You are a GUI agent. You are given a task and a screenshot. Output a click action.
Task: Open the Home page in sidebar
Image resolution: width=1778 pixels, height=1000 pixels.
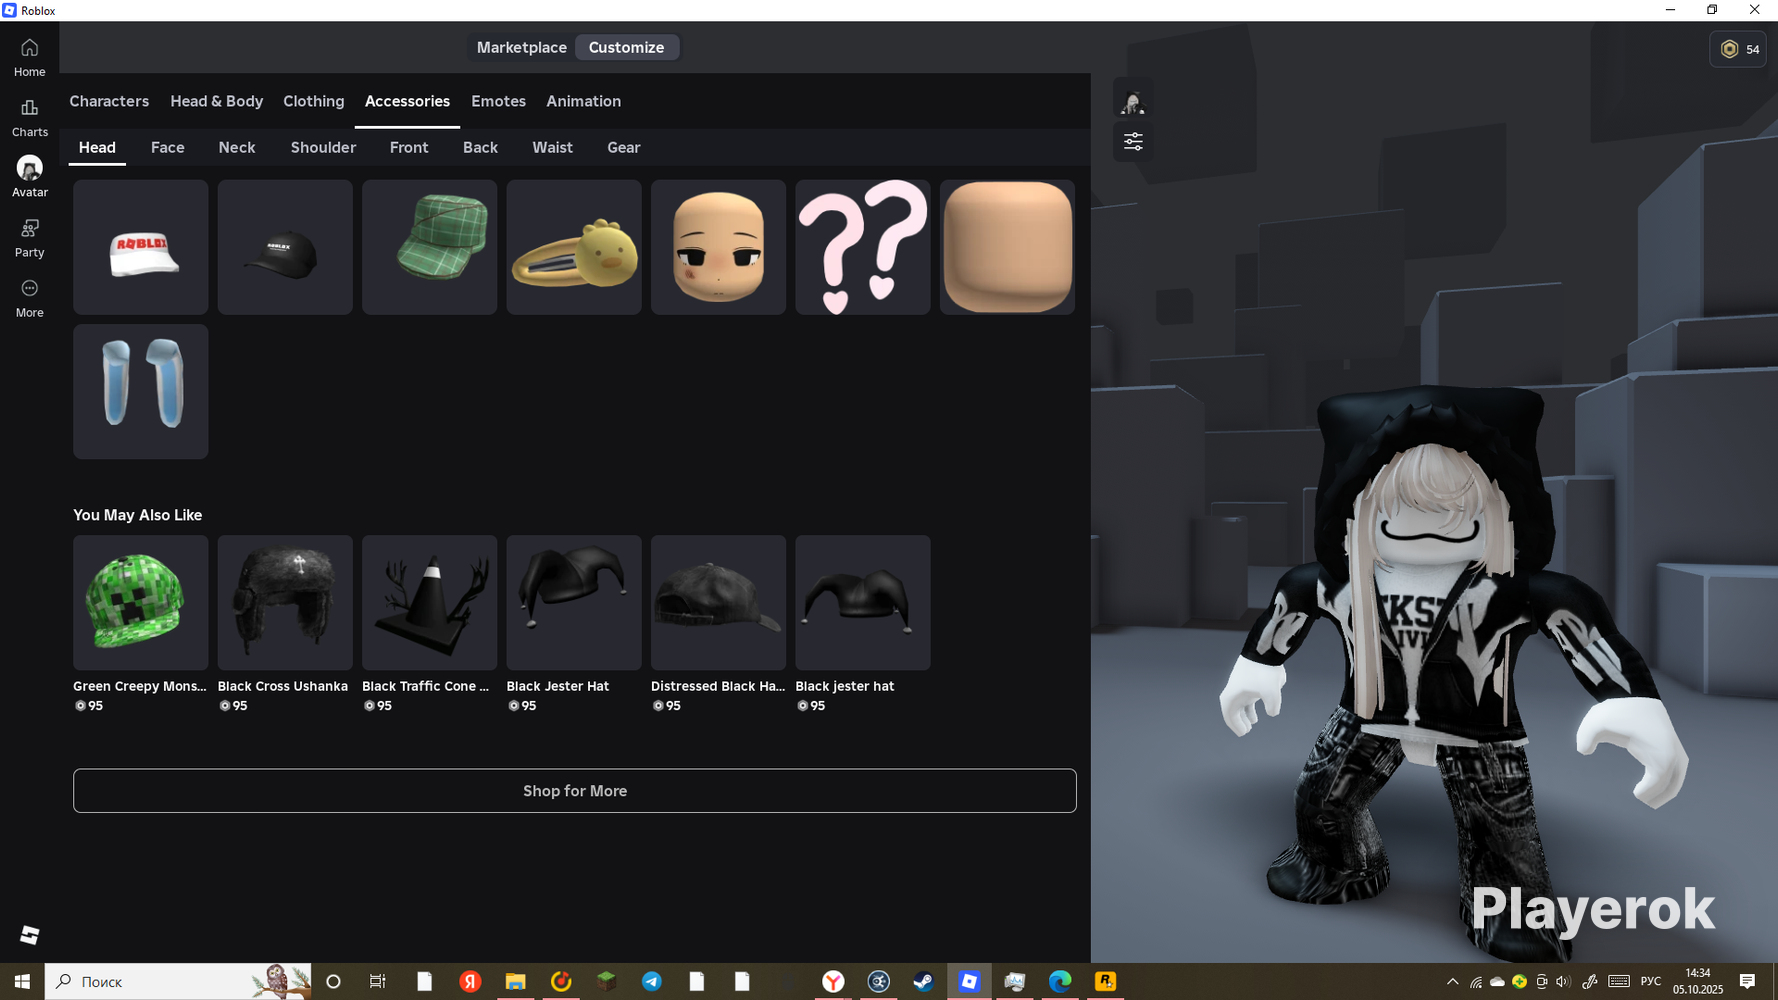(x=29, y=57)
